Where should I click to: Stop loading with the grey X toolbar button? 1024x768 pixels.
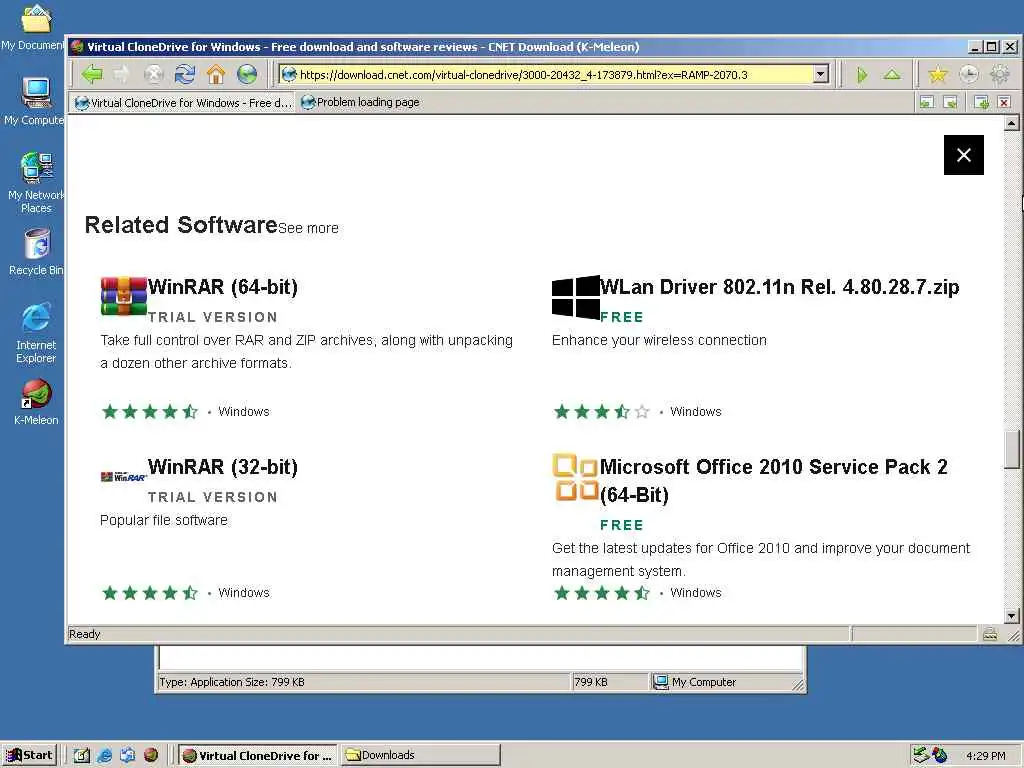(x=153, y=74)
